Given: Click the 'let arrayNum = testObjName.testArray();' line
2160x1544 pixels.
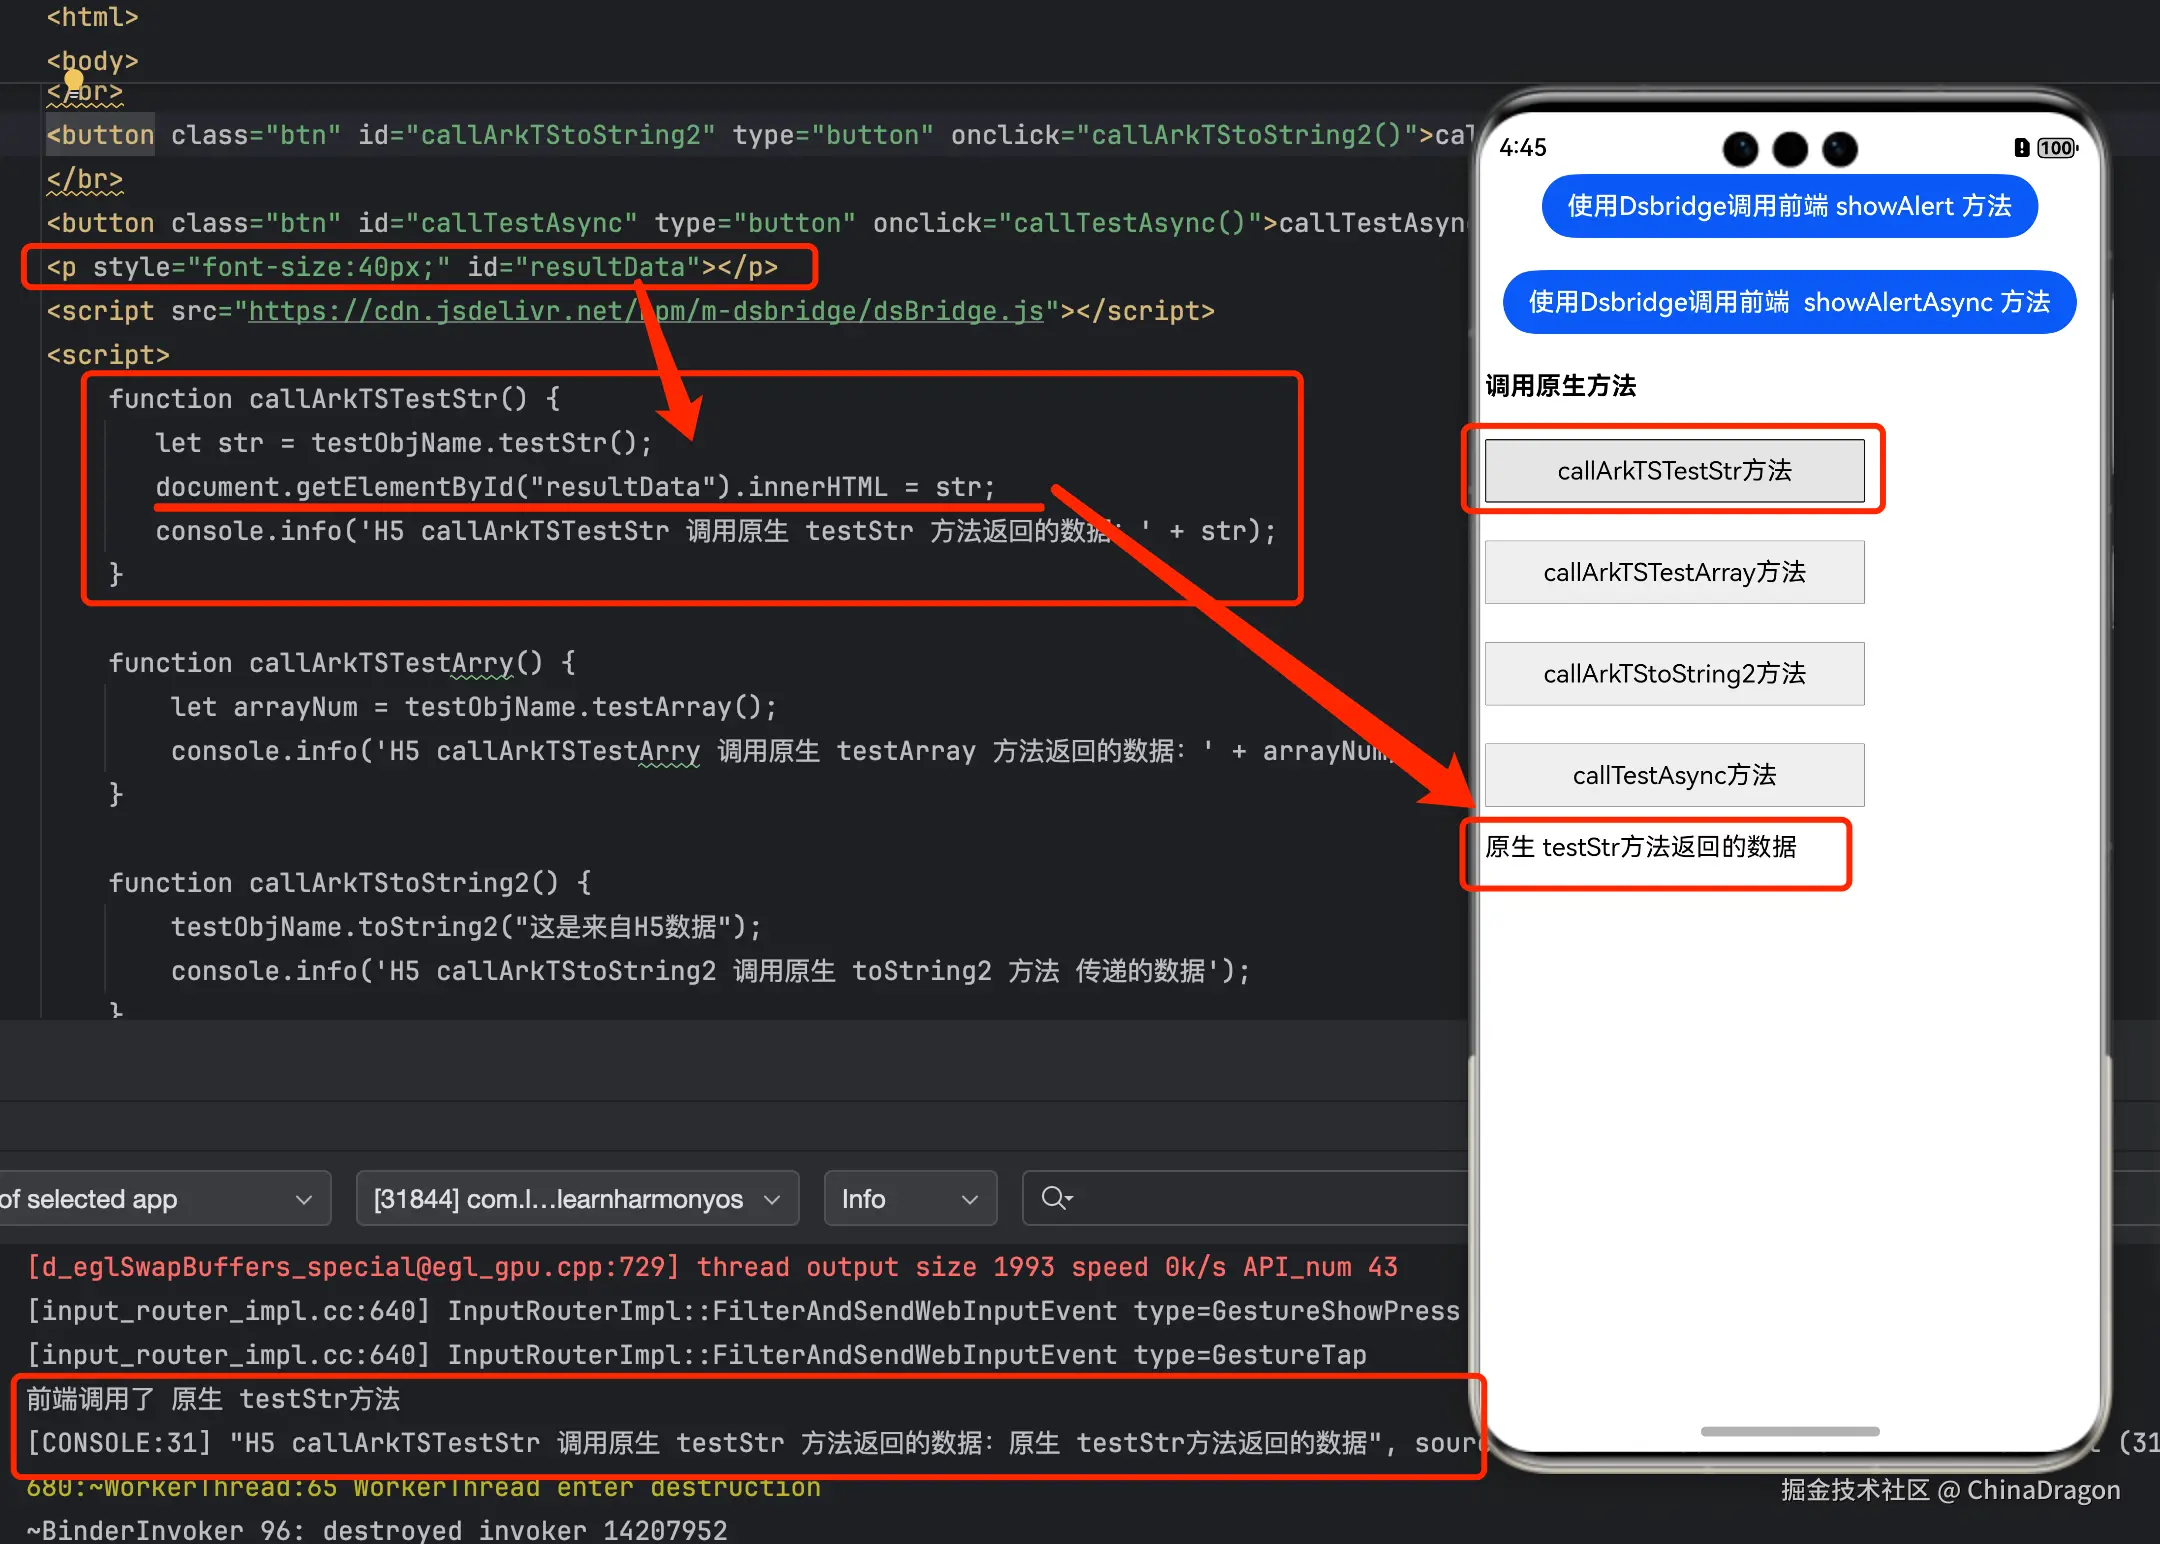Looking at the screenshot, I should point(473,707).
